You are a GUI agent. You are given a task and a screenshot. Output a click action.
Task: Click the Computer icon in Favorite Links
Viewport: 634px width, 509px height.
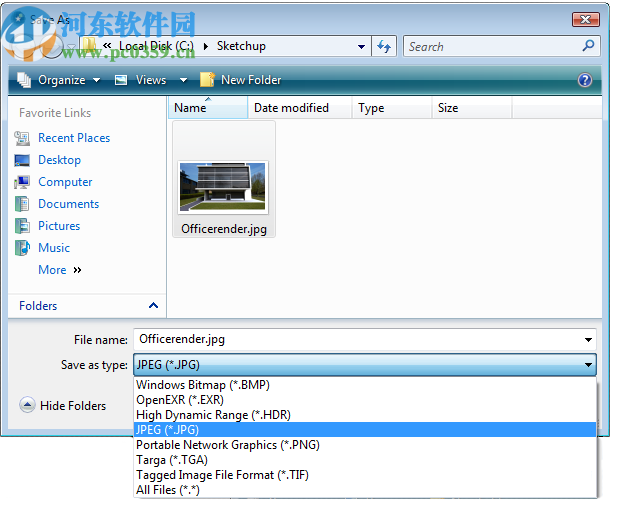(x=22, y=182)
